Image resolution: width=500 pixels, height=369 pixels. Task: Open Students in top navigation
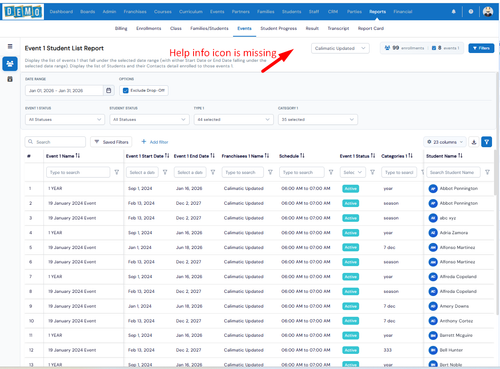click(x=291, y=12)
